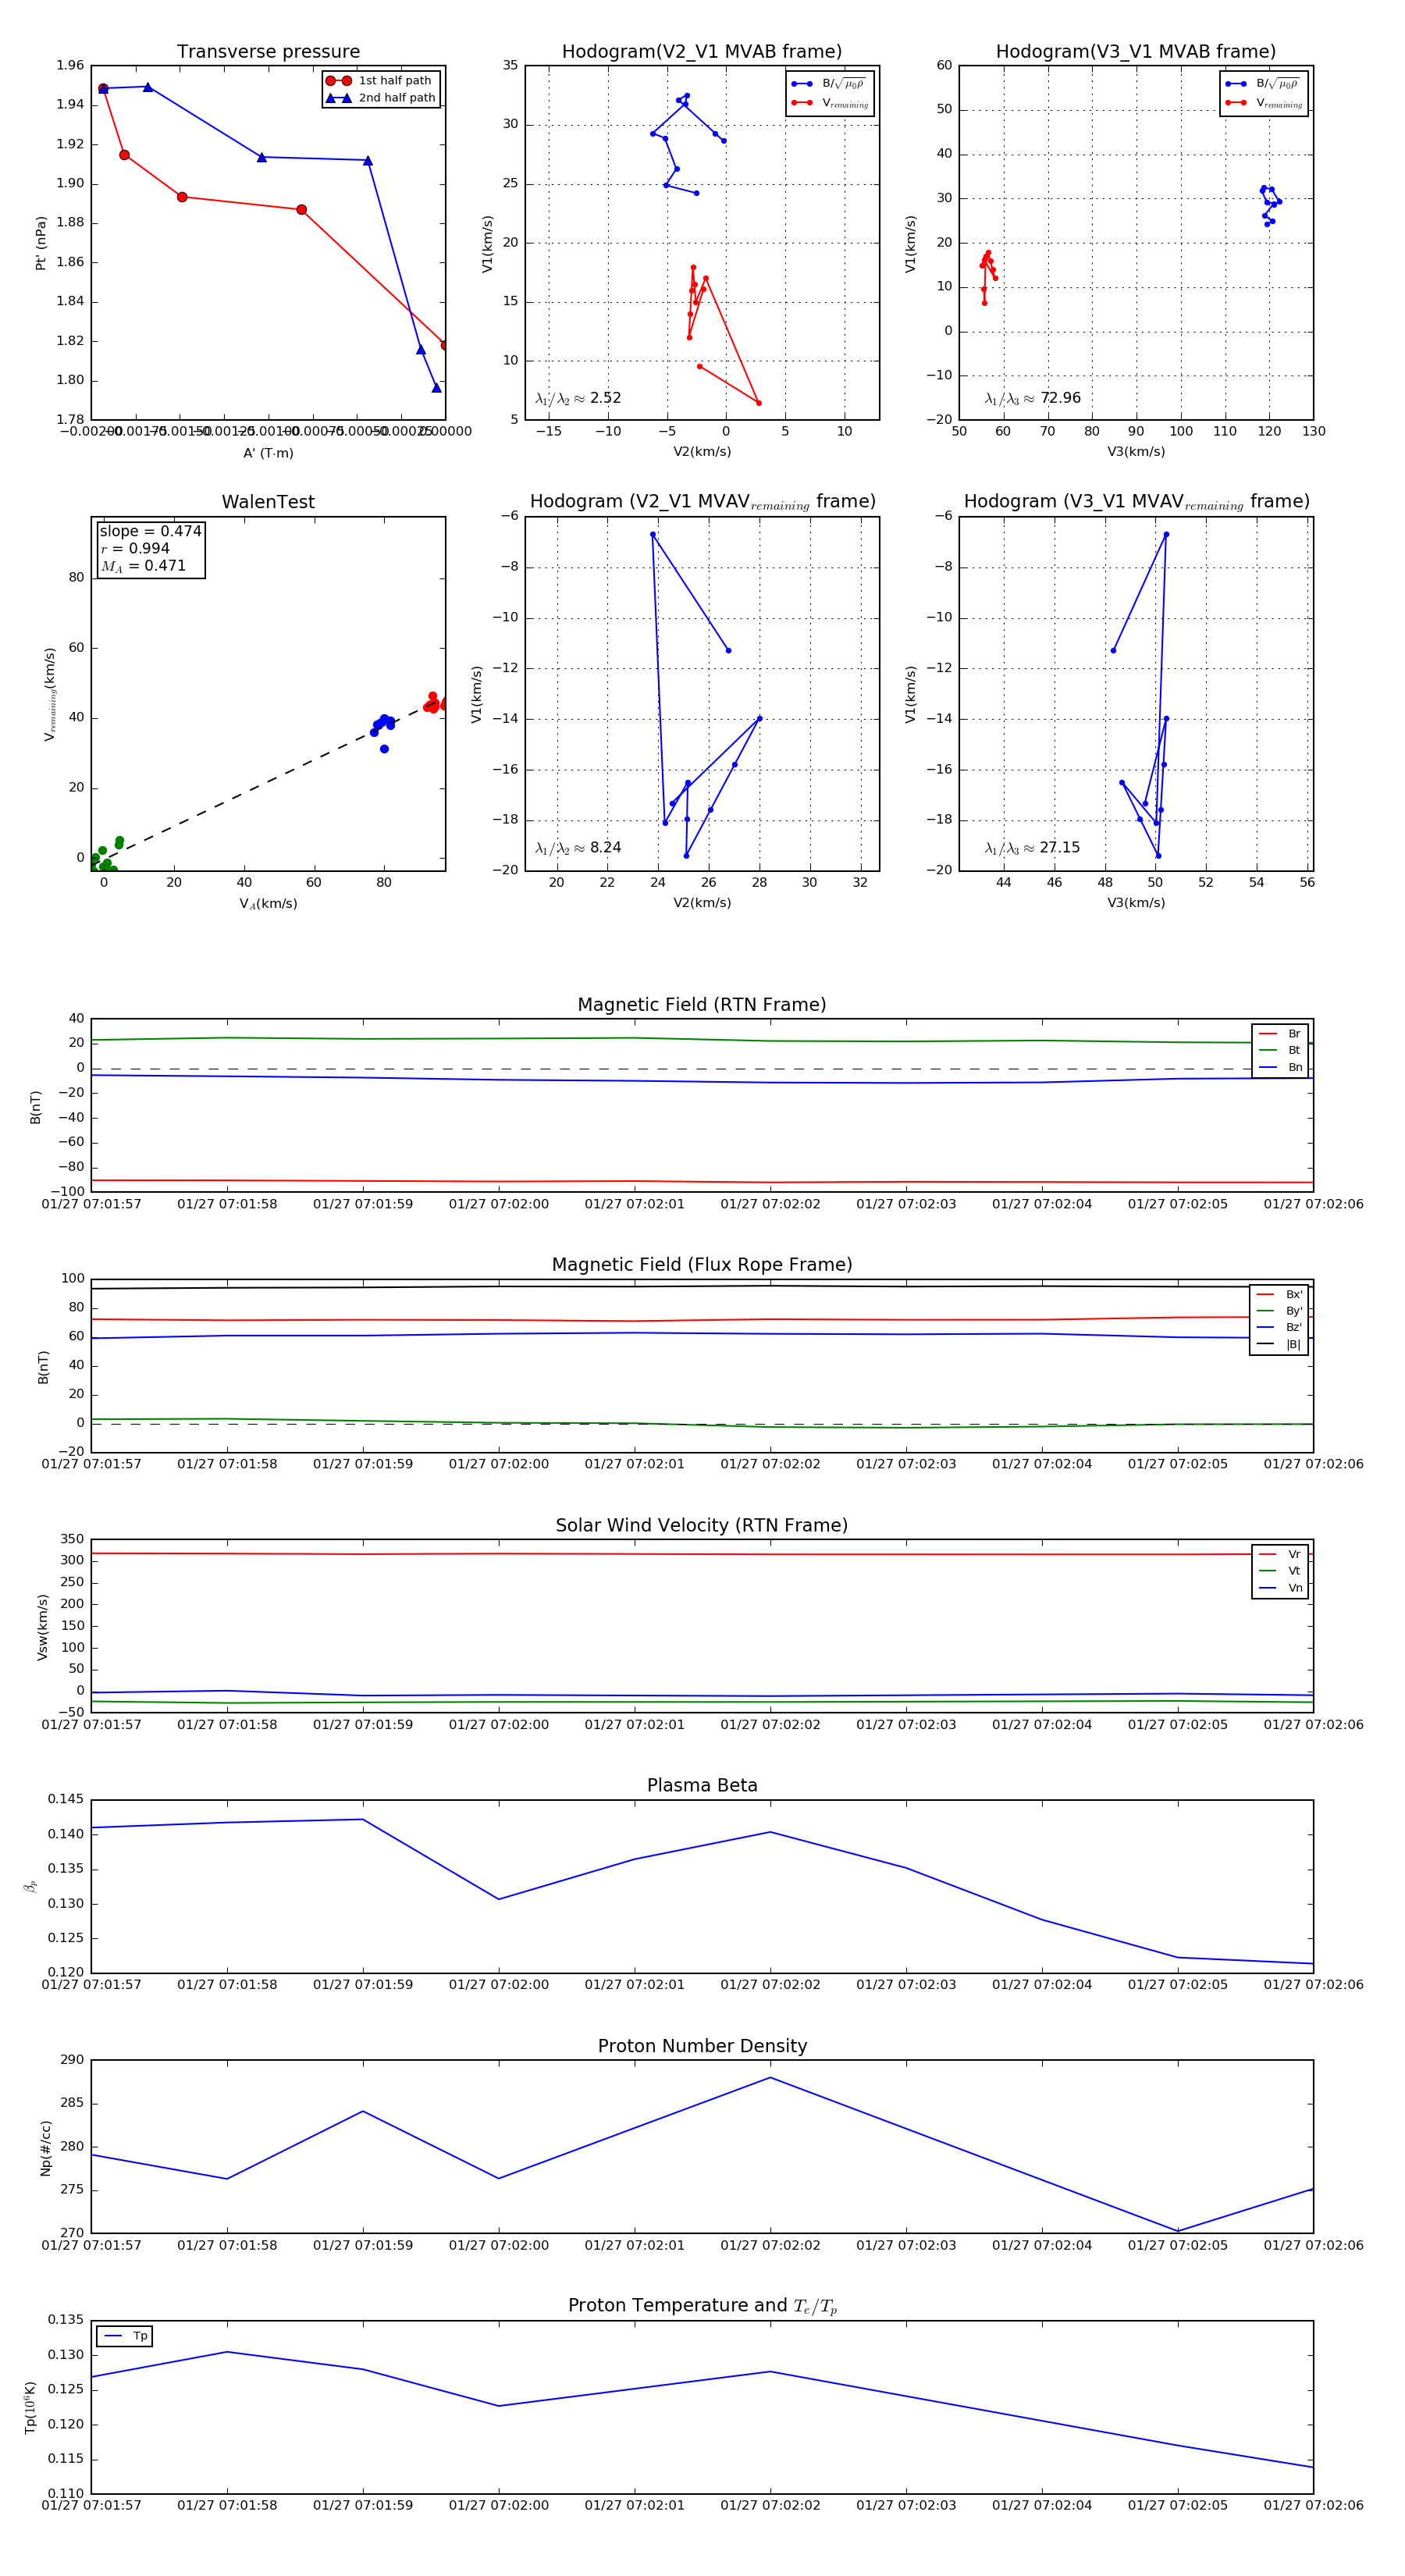Screen dimensions: 1405x2576
Task: Click the 'Magnetic Field (RTN Frame)' title
Action: (702, 1005)
